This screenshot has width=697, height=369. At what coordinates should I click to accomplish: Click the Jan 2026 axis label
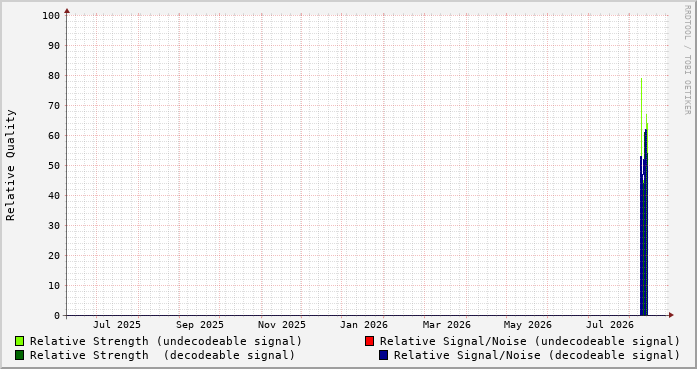pyautogui.click(x=364, y=325)
